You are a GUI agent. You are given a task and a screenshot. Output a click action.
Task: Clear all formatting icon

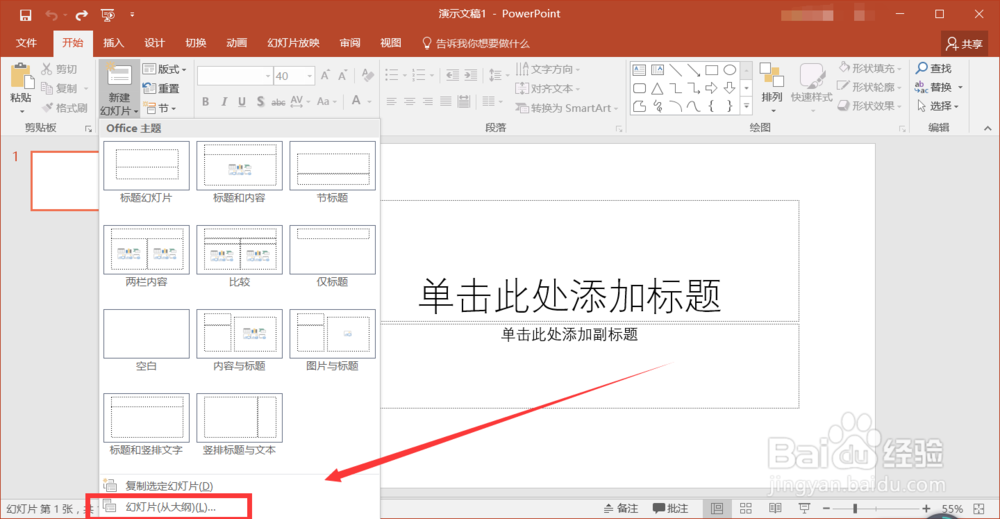[367, 76]
